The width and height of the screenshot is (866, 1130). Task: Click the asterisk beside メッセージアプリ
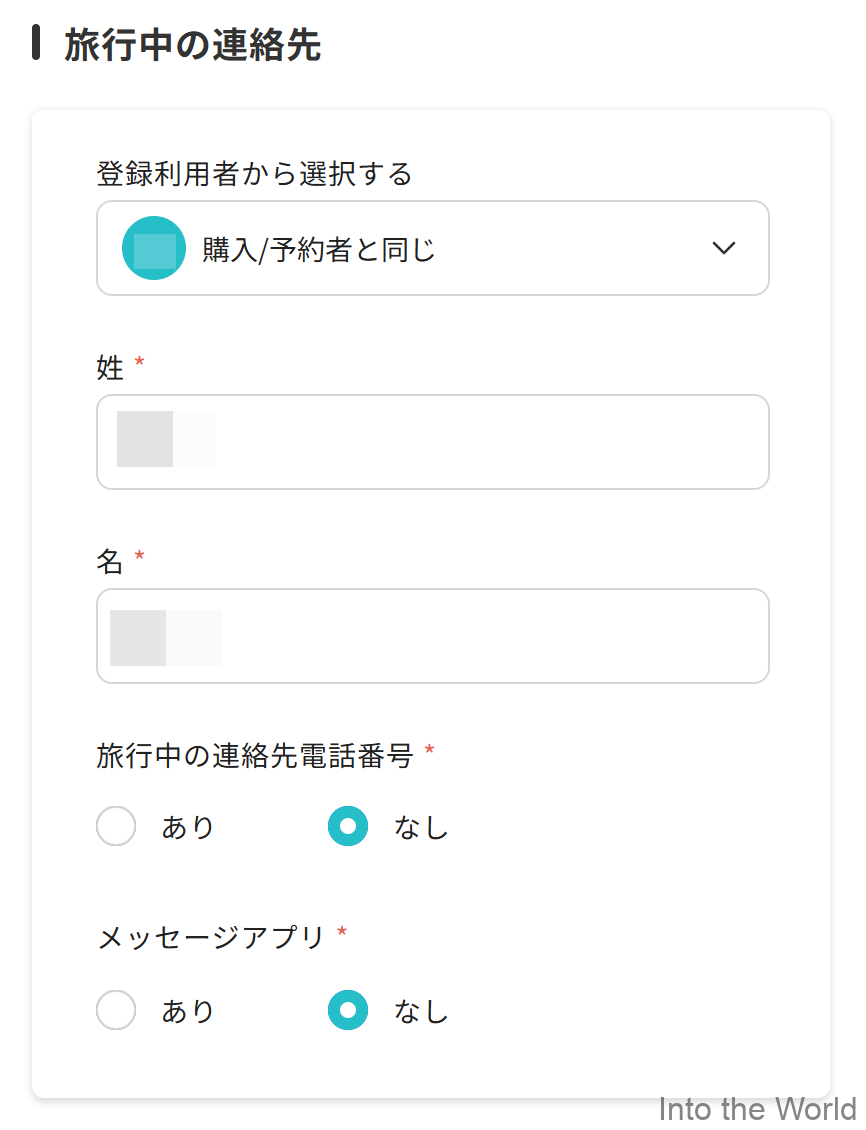(x=342, y=932)
